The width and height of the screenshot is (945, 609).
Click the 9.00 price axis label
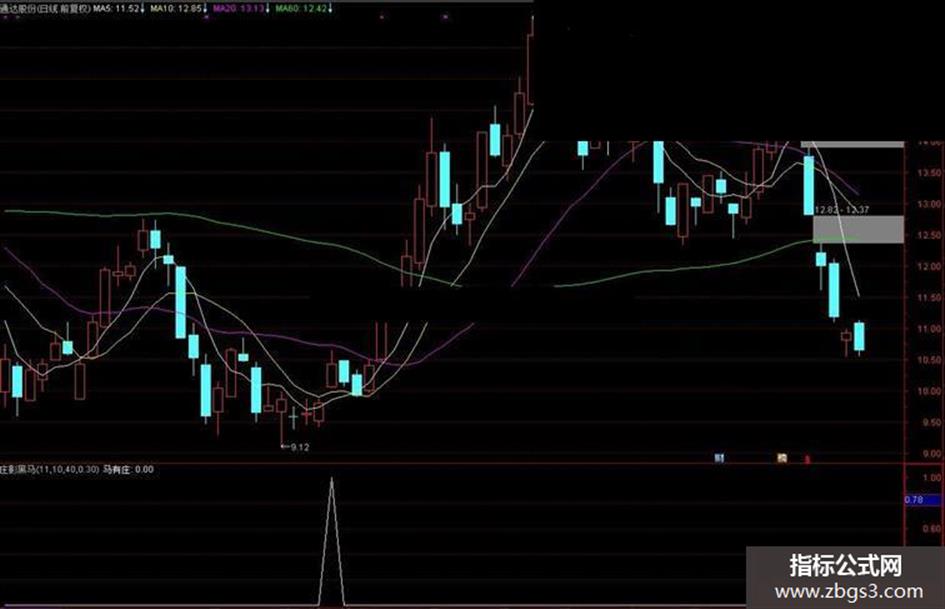(931, 453)
